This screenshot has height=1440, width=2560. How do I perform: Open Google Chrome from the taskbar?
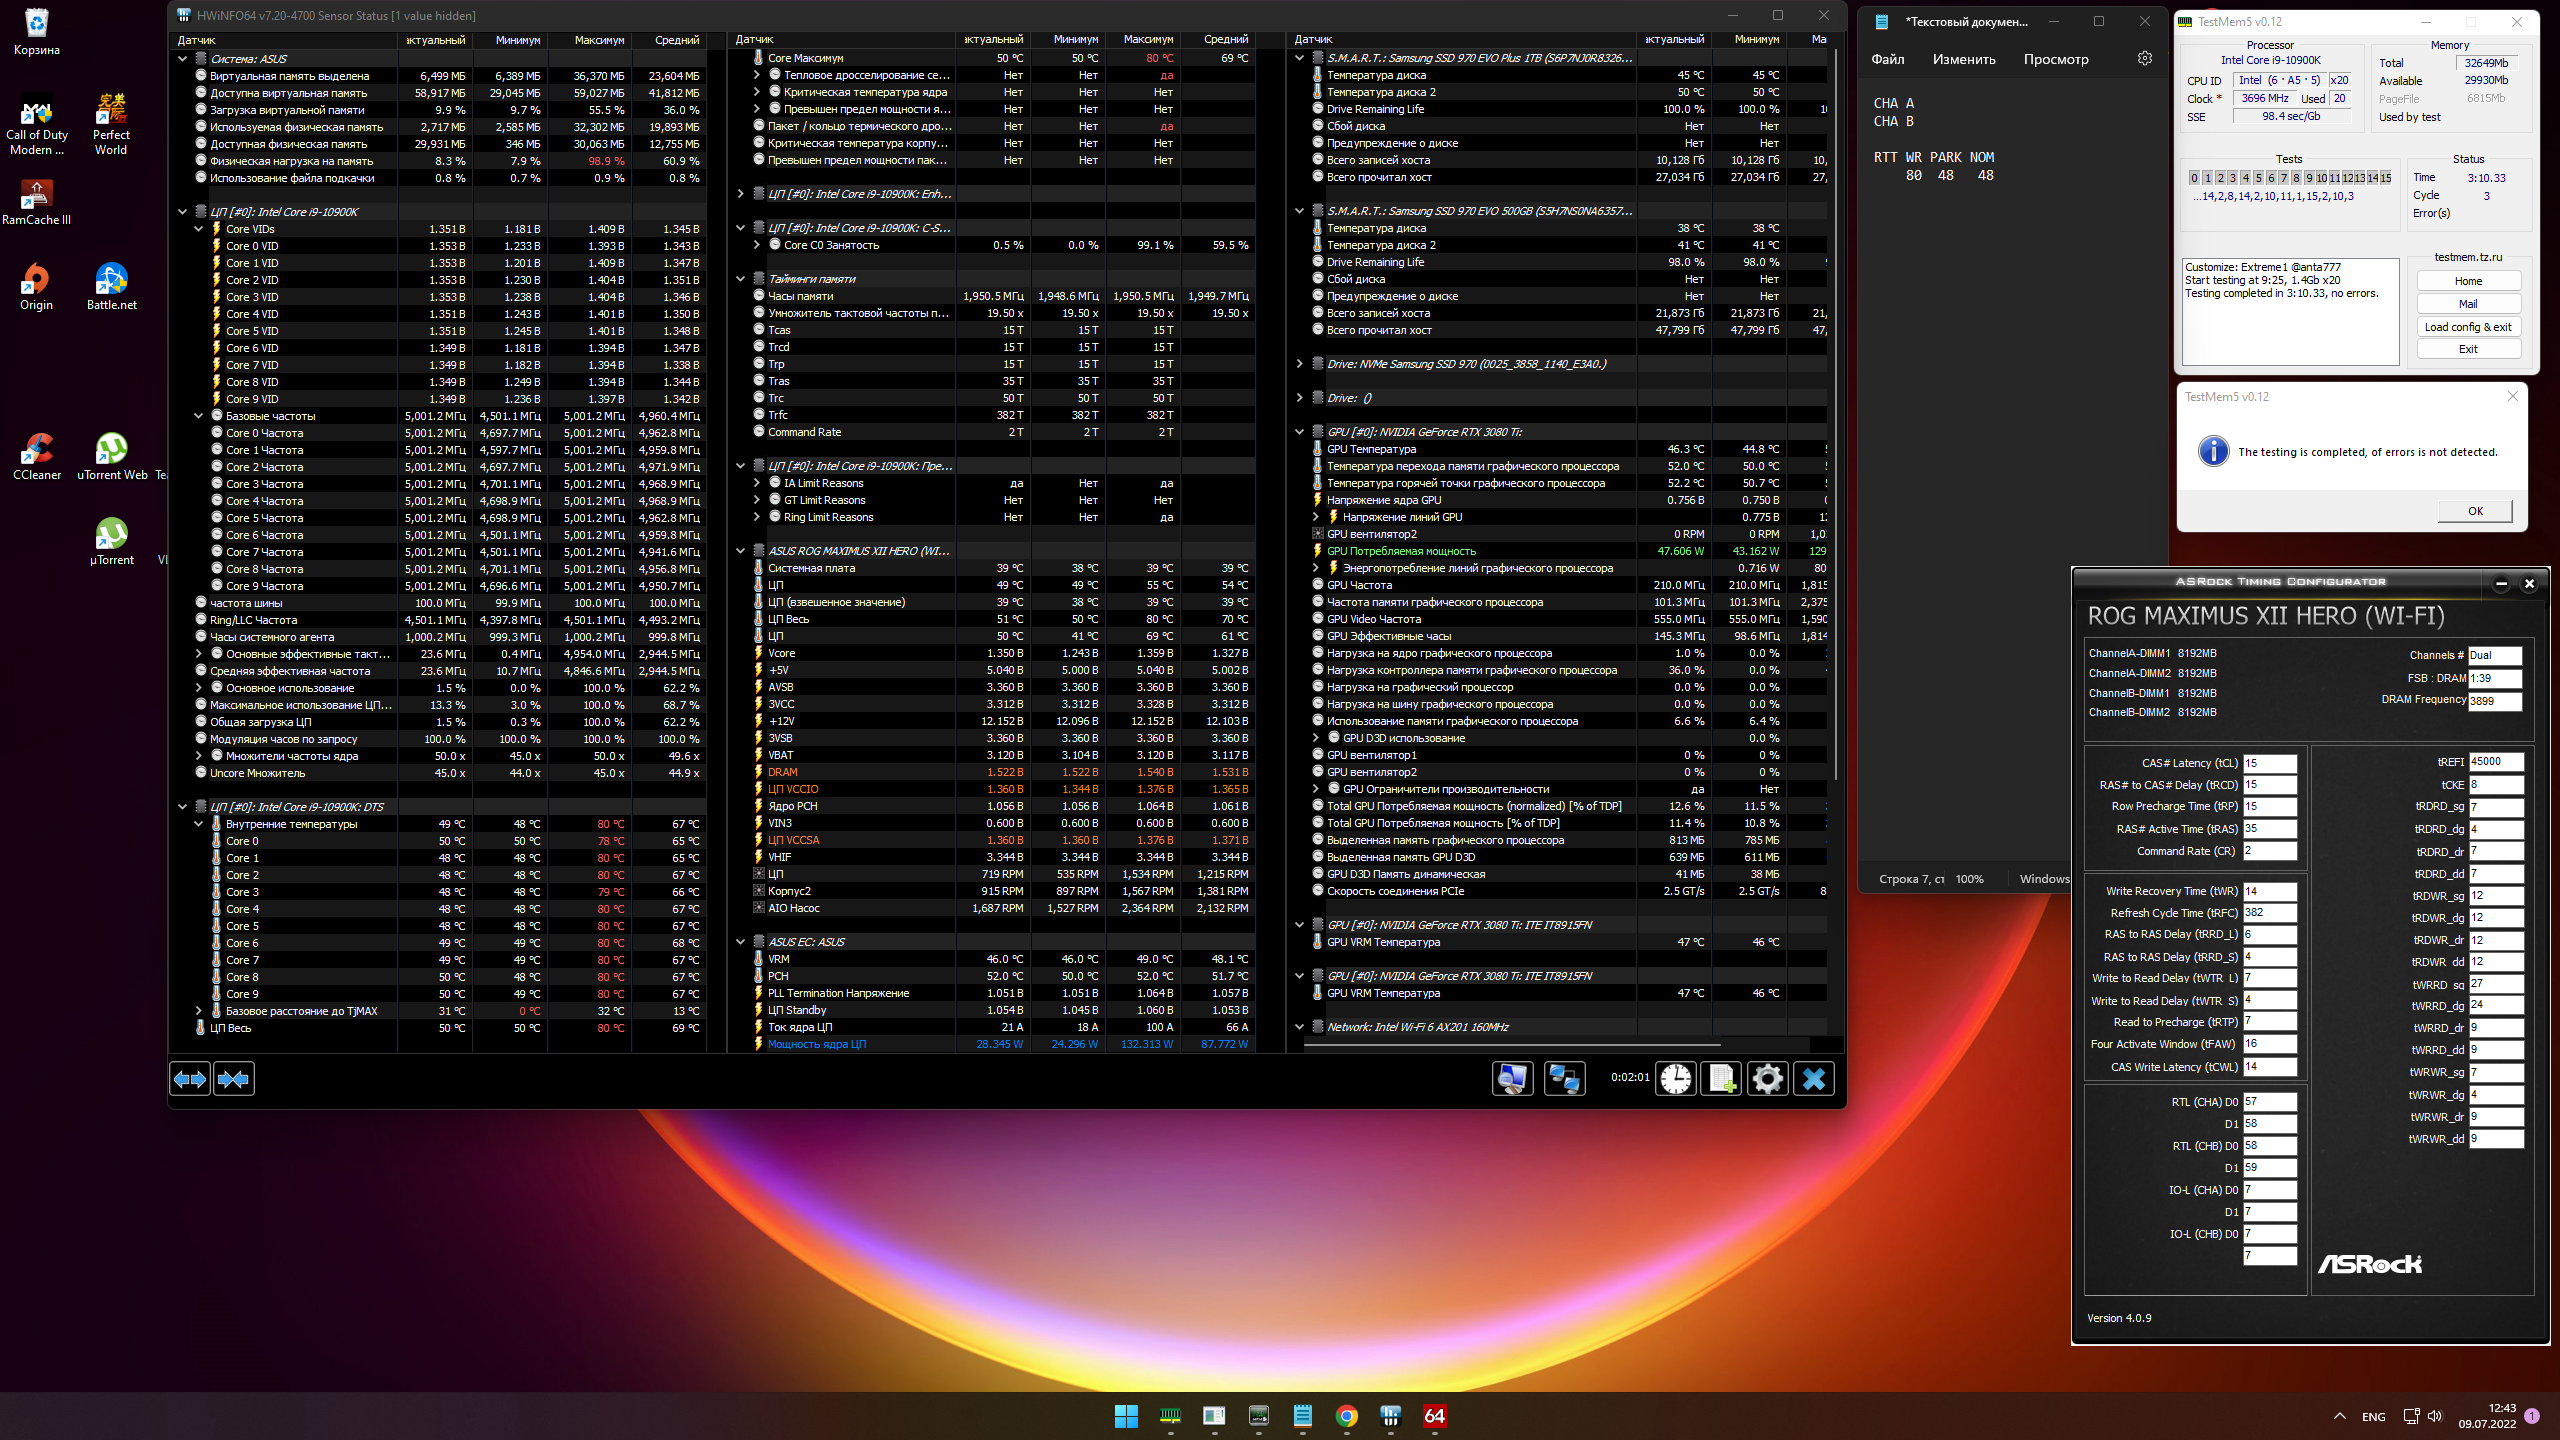point(1347,1416)
